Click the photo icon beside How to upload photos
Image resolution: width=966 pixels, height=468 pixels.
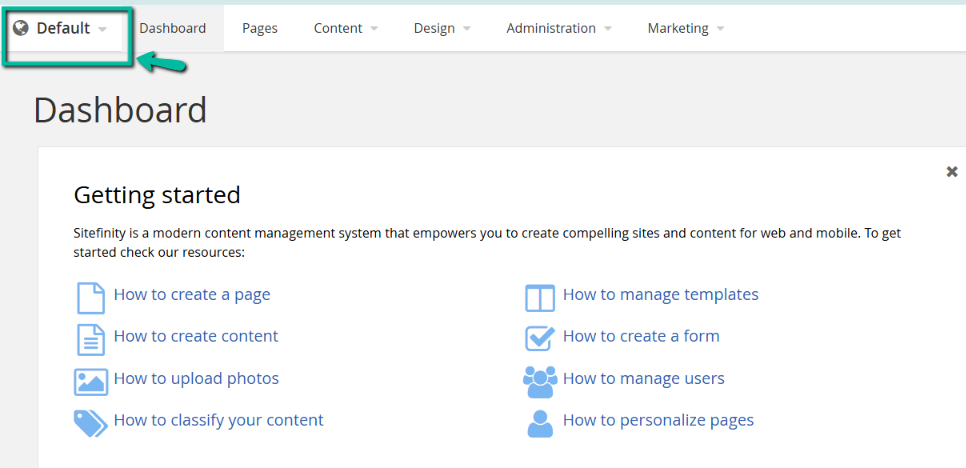91,381
